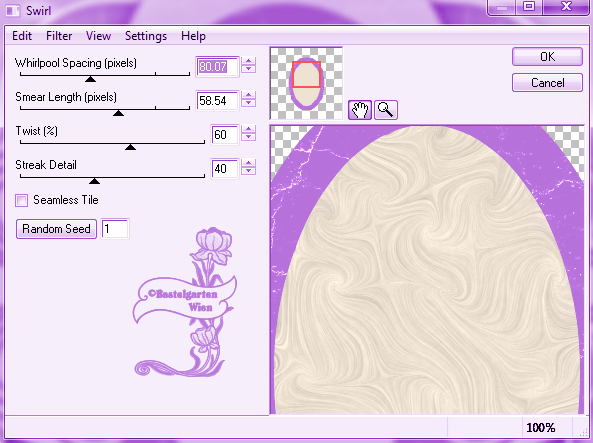Decrease Whirlpool Spacing with down arrow
Screen dimensions: 593x443
[x=248, y=69]
